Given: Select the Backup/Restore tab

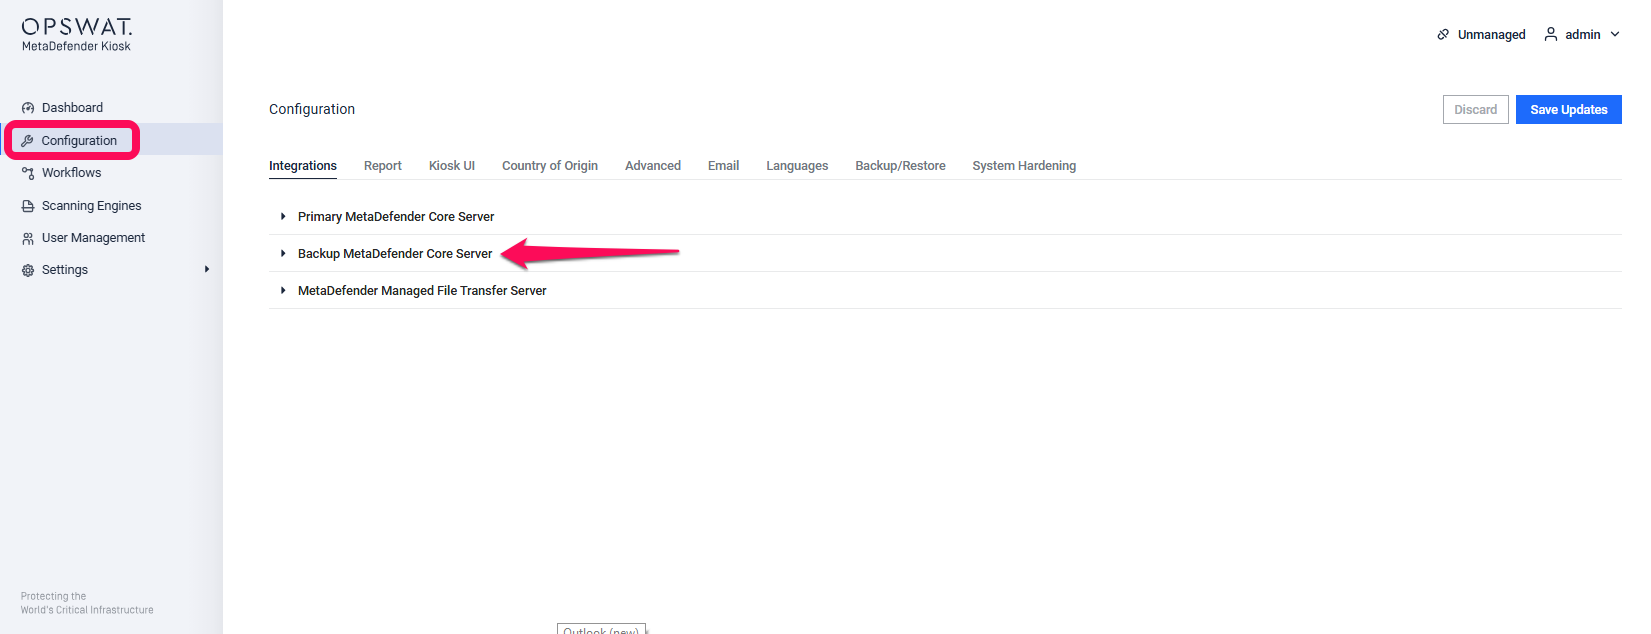Looking at the screenshot, I should pos(900,166).
